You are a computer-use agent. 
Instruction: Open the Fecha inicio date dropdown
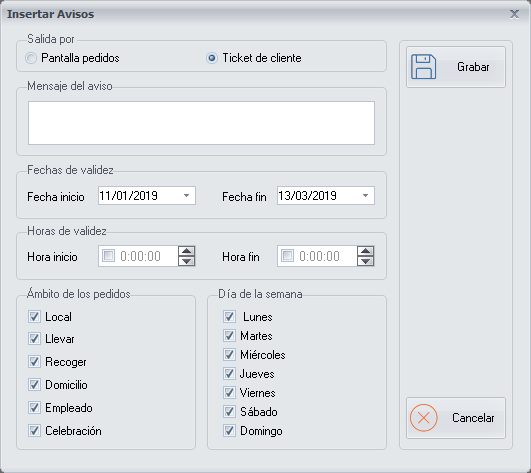(186, 196)
